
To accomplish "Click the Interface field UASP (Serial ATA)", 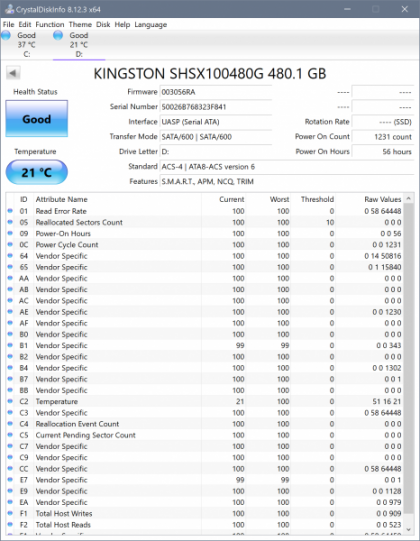I will pos(216,122).
